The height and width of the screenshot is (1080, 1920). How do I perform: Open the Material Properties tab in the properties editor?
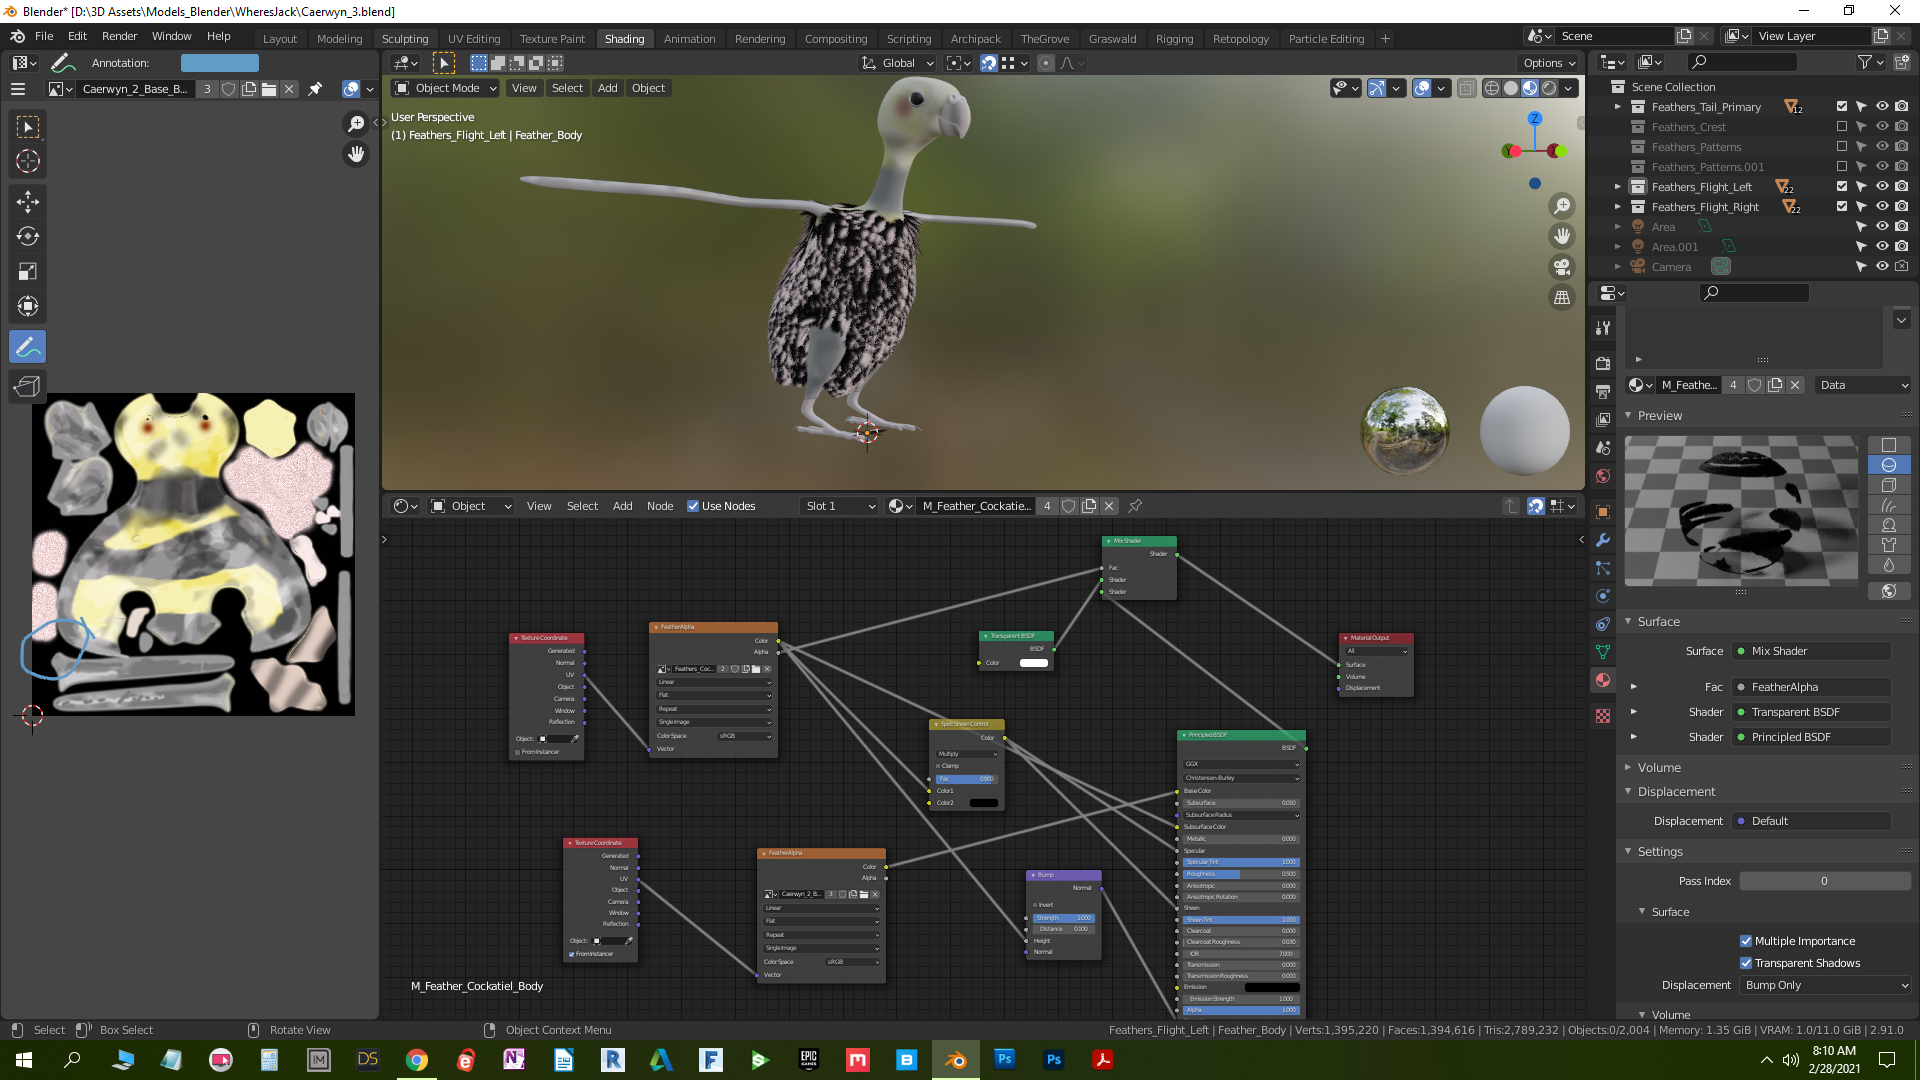(1603, 680)
